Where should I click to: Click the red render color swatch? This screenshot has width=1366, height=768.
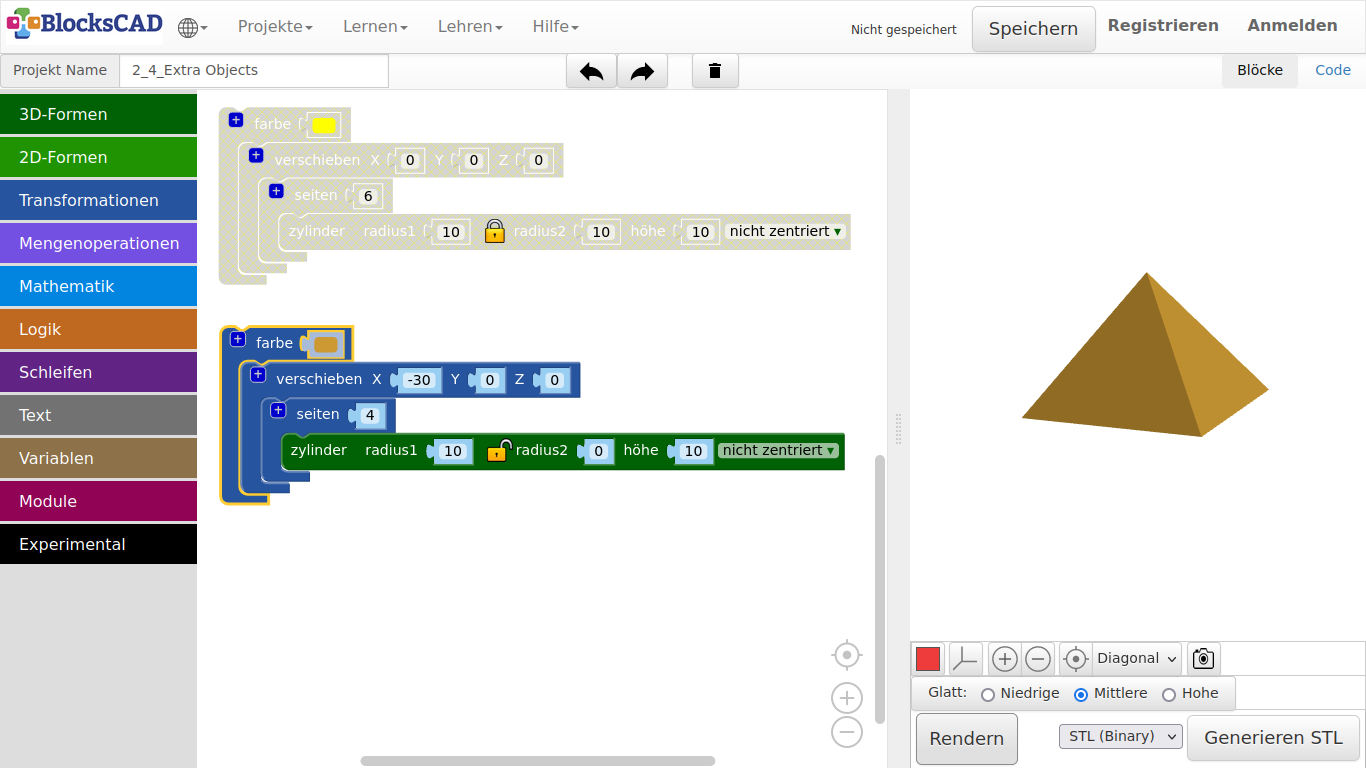928,659
